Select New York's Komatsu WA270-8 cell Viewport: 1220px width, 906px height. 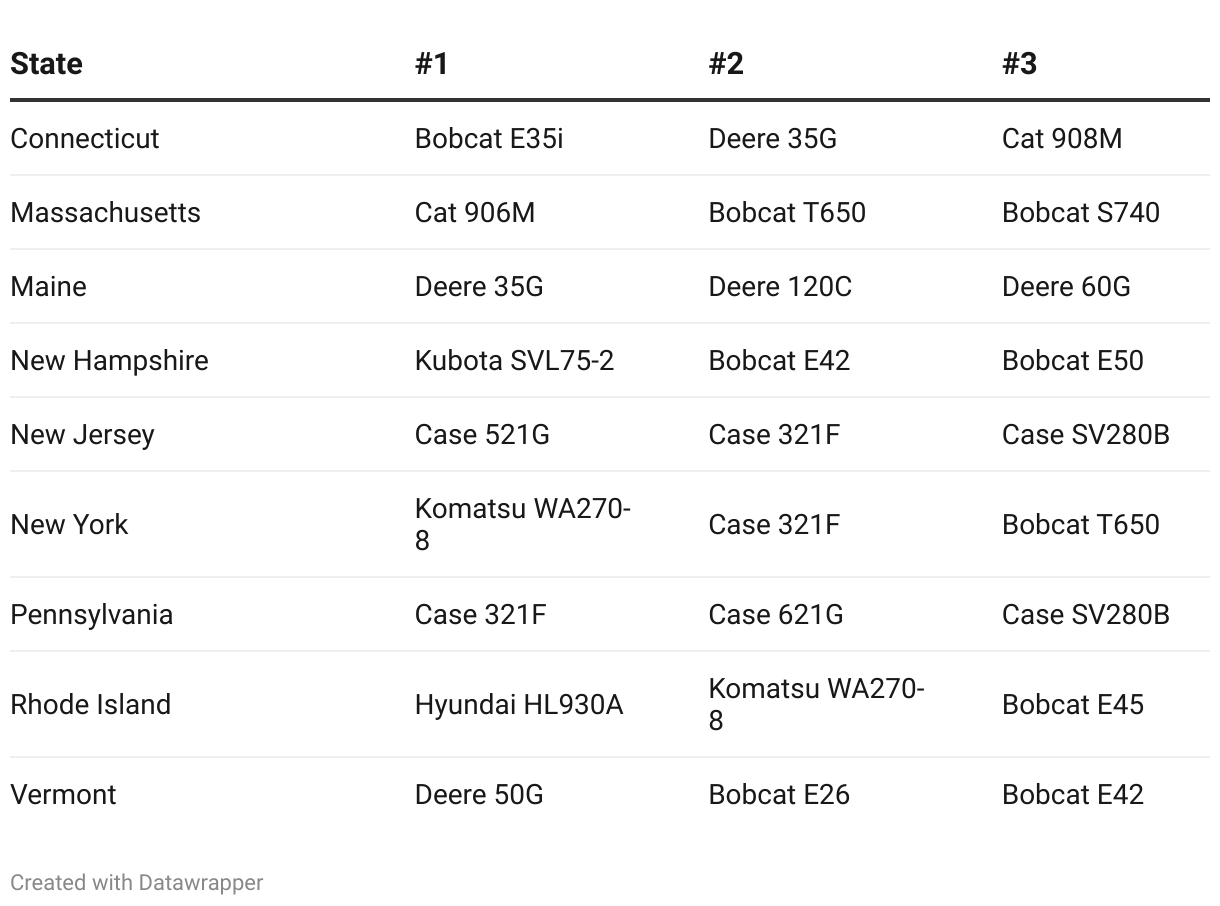[x=523, y=524]
